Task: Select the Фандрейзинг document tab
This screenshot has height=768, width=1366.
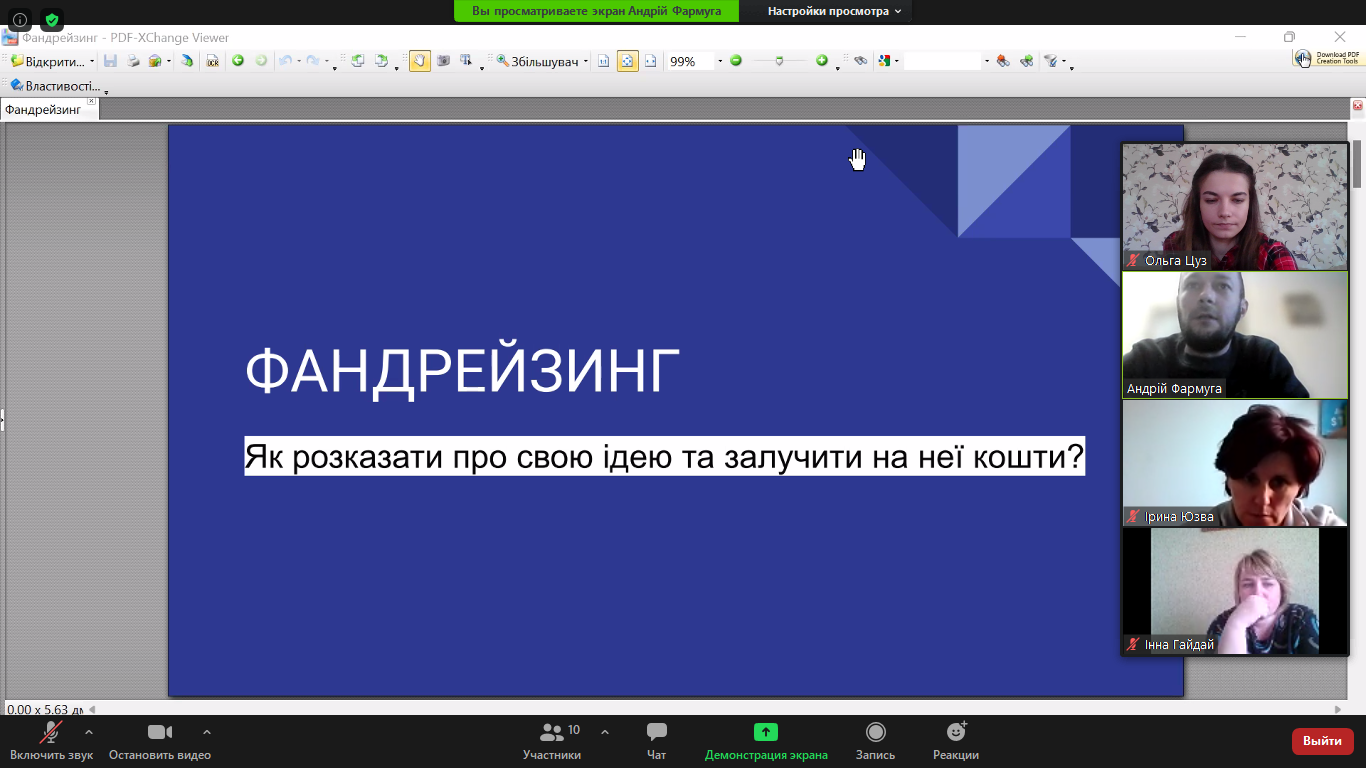Action: (43, 109)
